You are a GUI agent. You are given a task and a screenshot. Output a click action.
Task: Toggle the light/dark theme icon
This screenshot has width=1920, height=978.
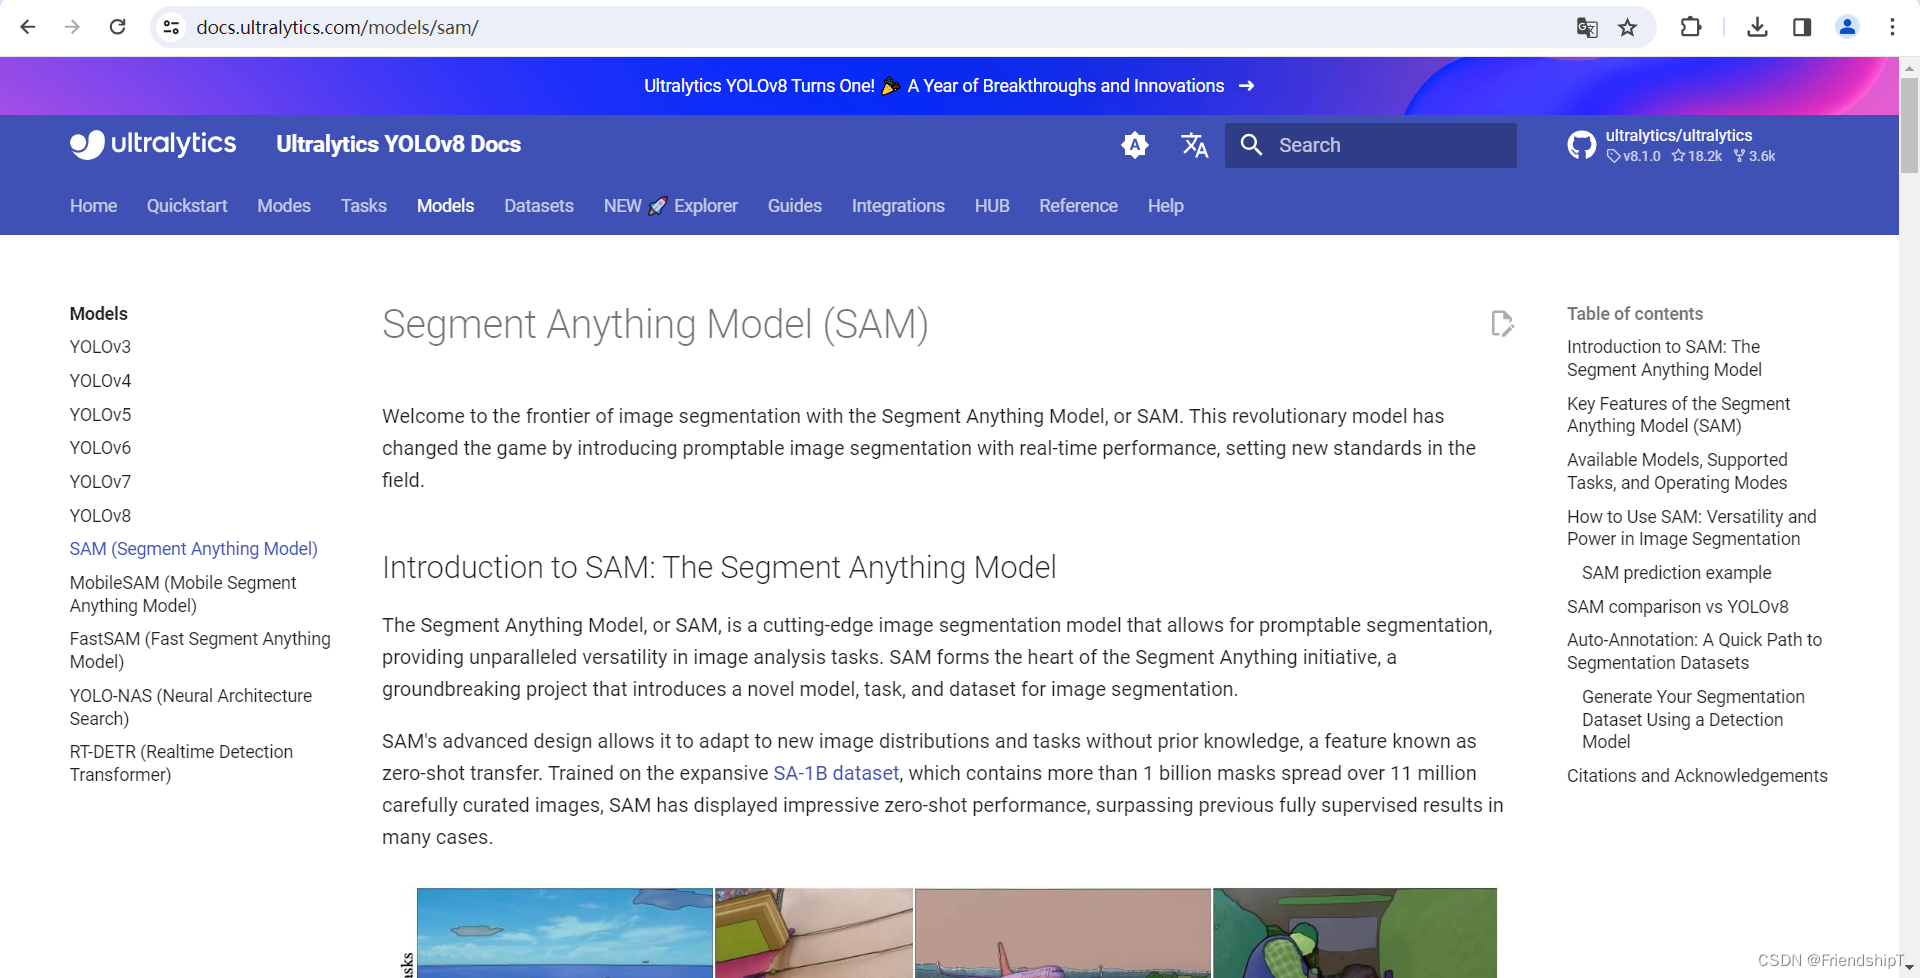[x=1135, y=145]
